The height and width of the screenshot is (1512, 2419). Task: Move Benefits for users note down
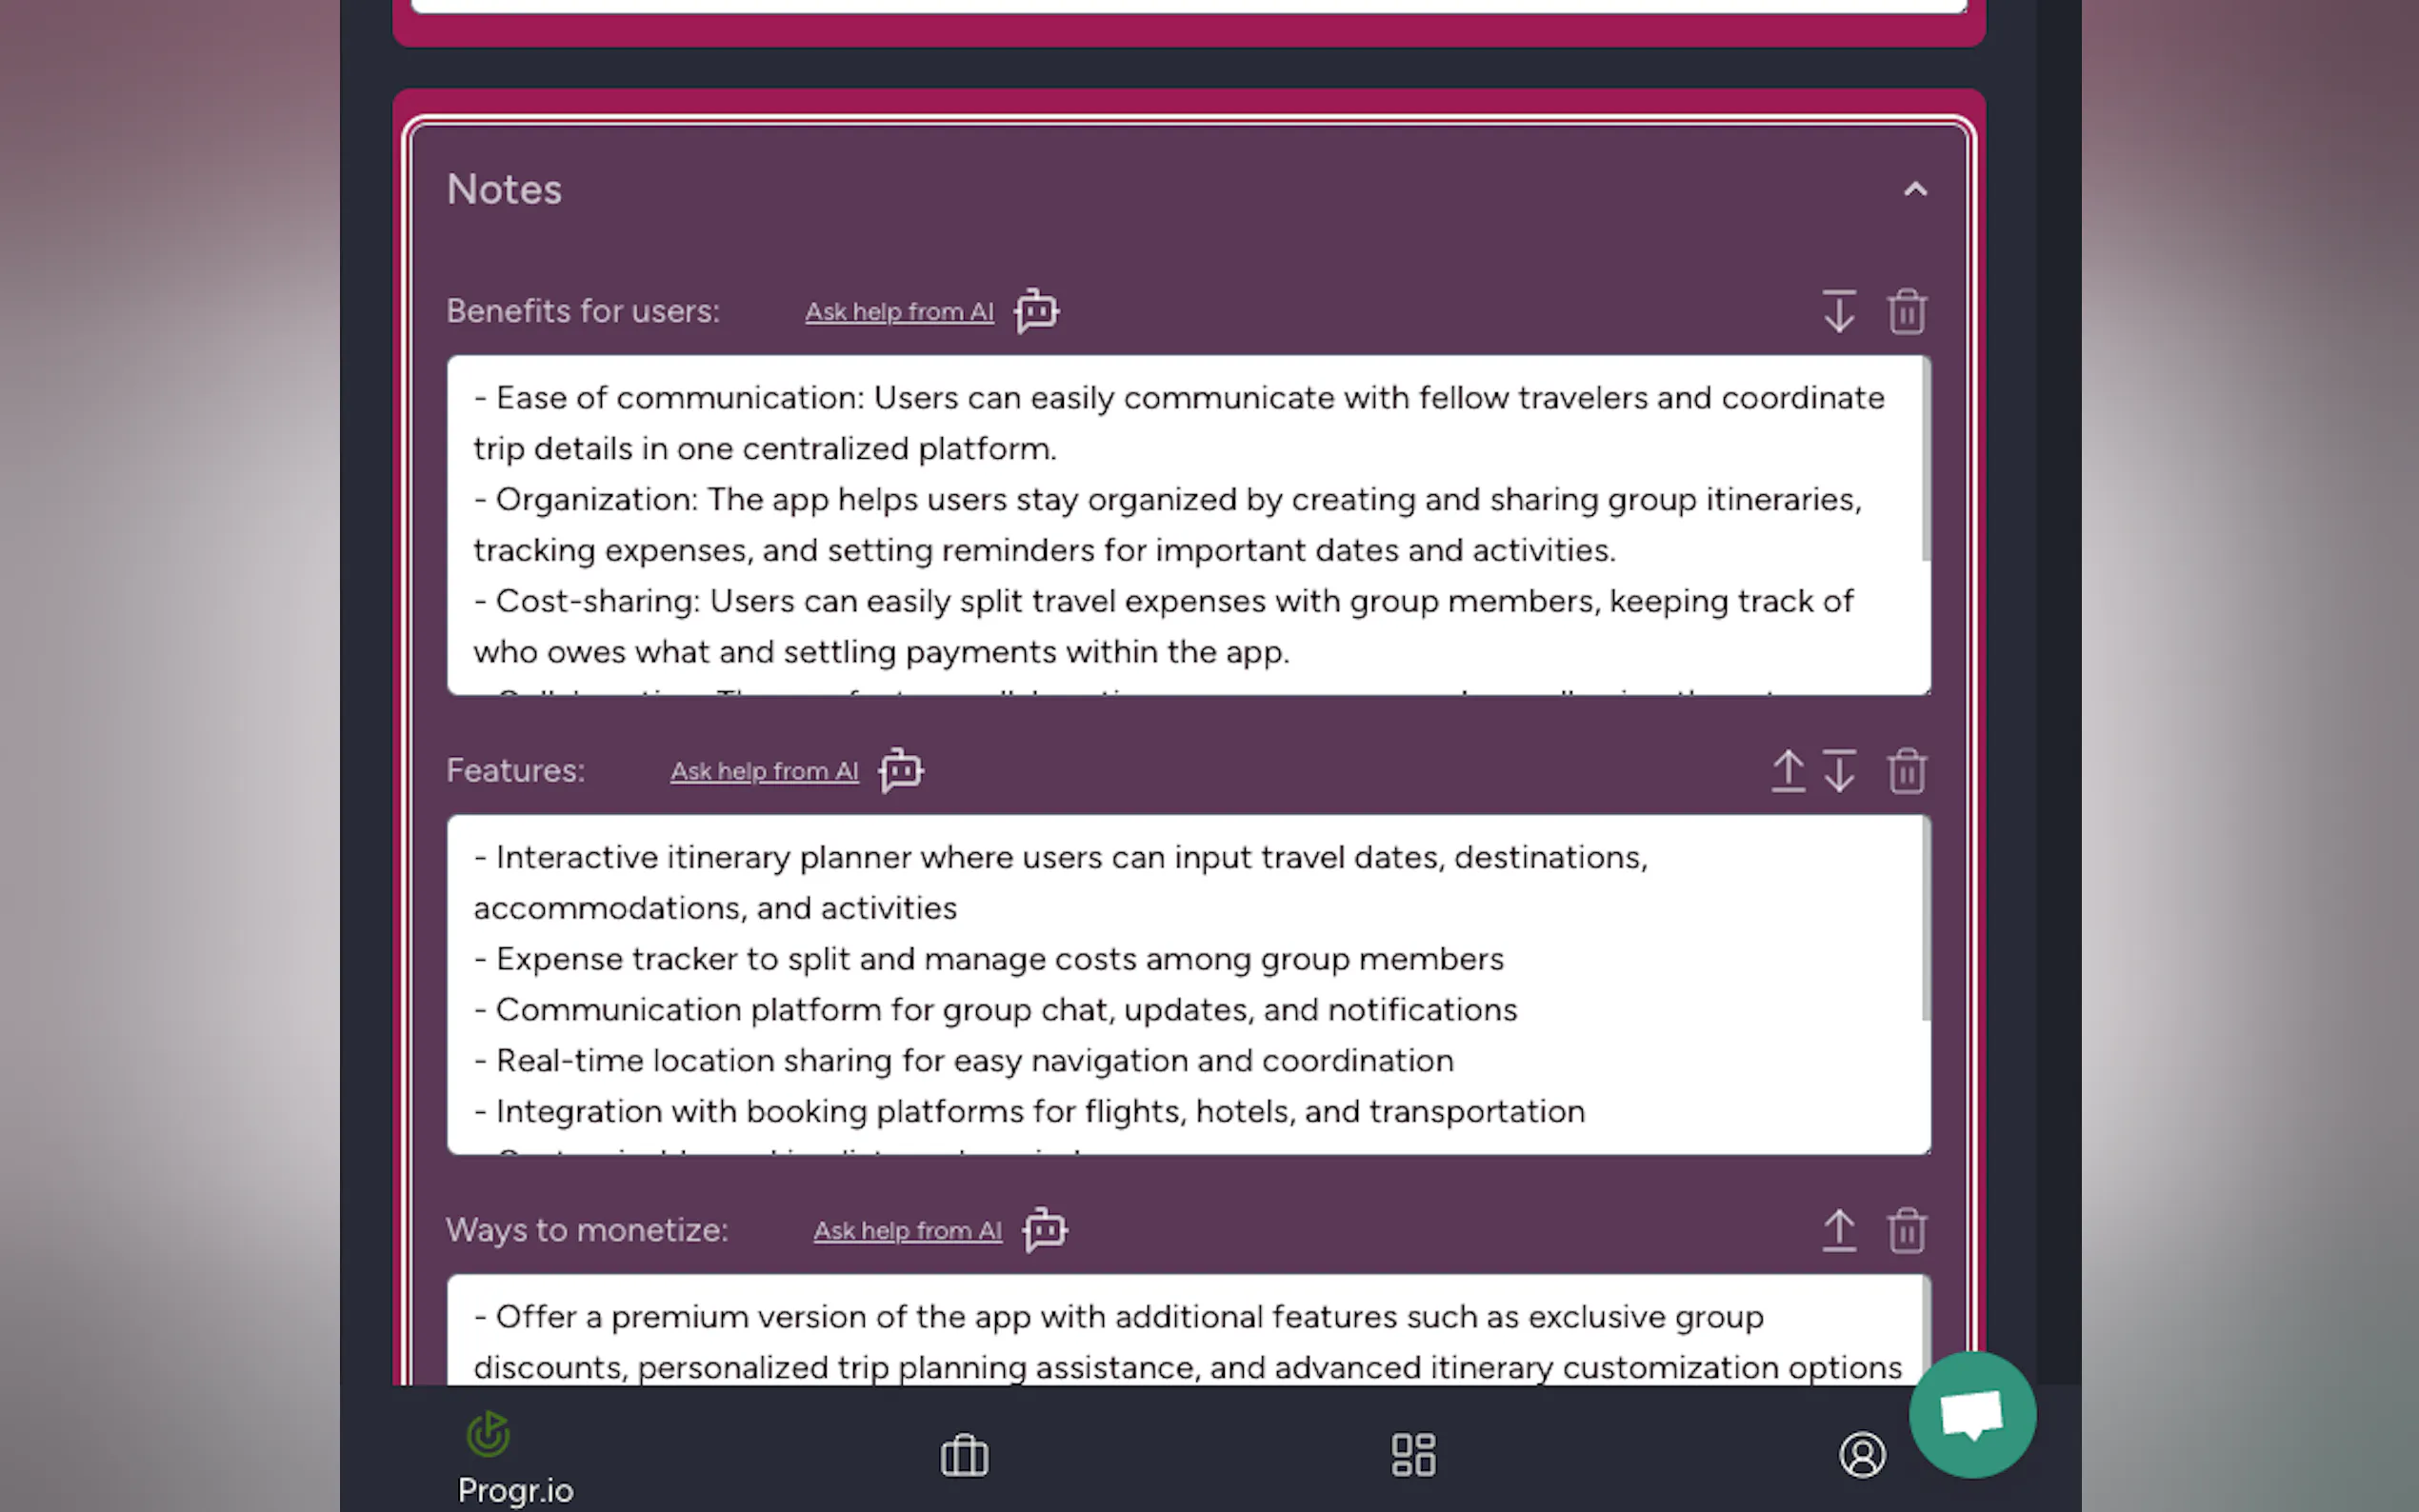(1838, 311)
